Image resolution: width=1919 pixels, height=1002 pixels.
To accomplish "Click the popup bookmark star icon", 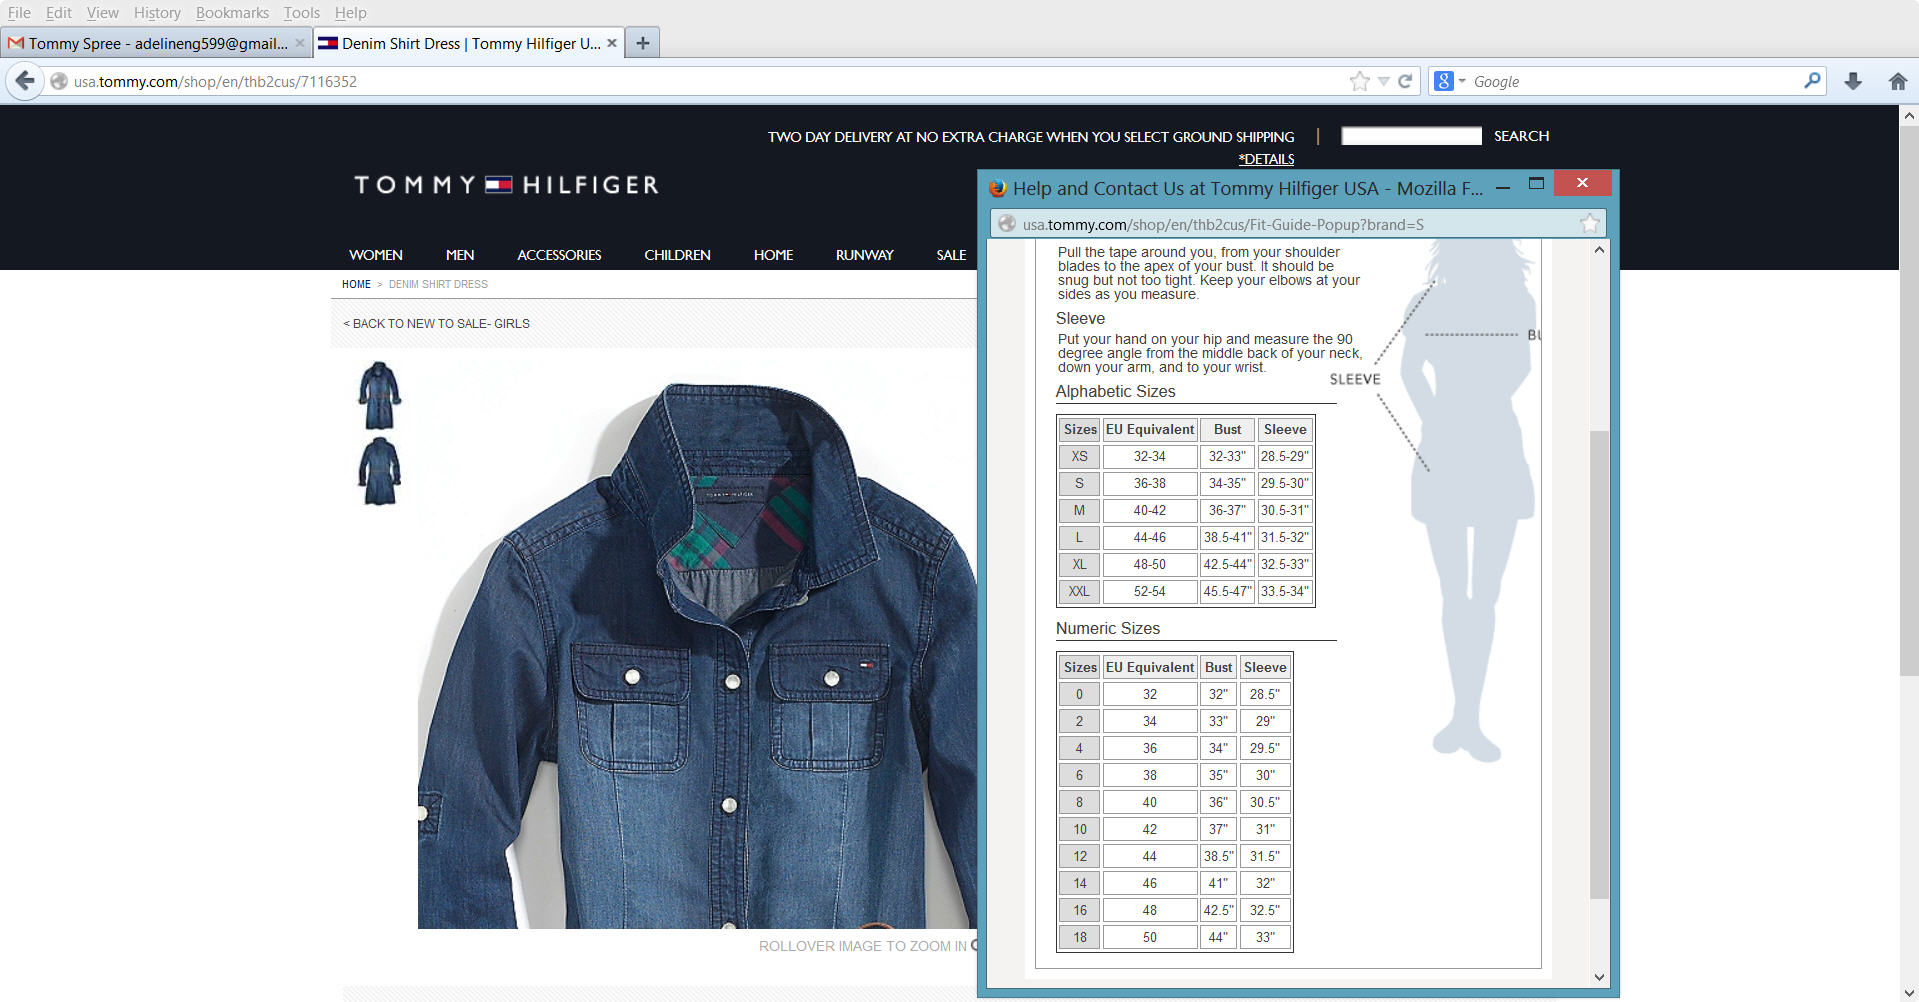I will [x=1590, y=224].
